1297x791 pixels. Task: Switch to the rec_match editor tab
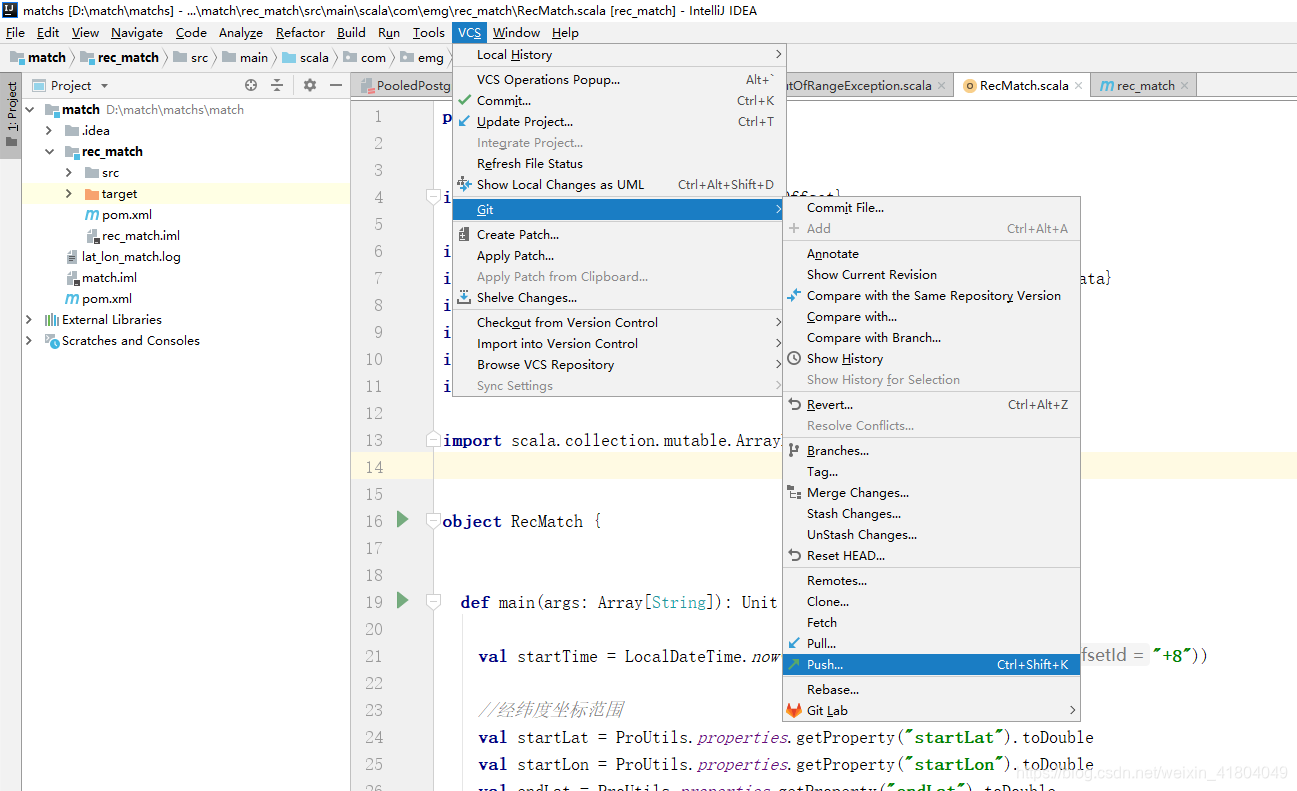point(1145,86)
